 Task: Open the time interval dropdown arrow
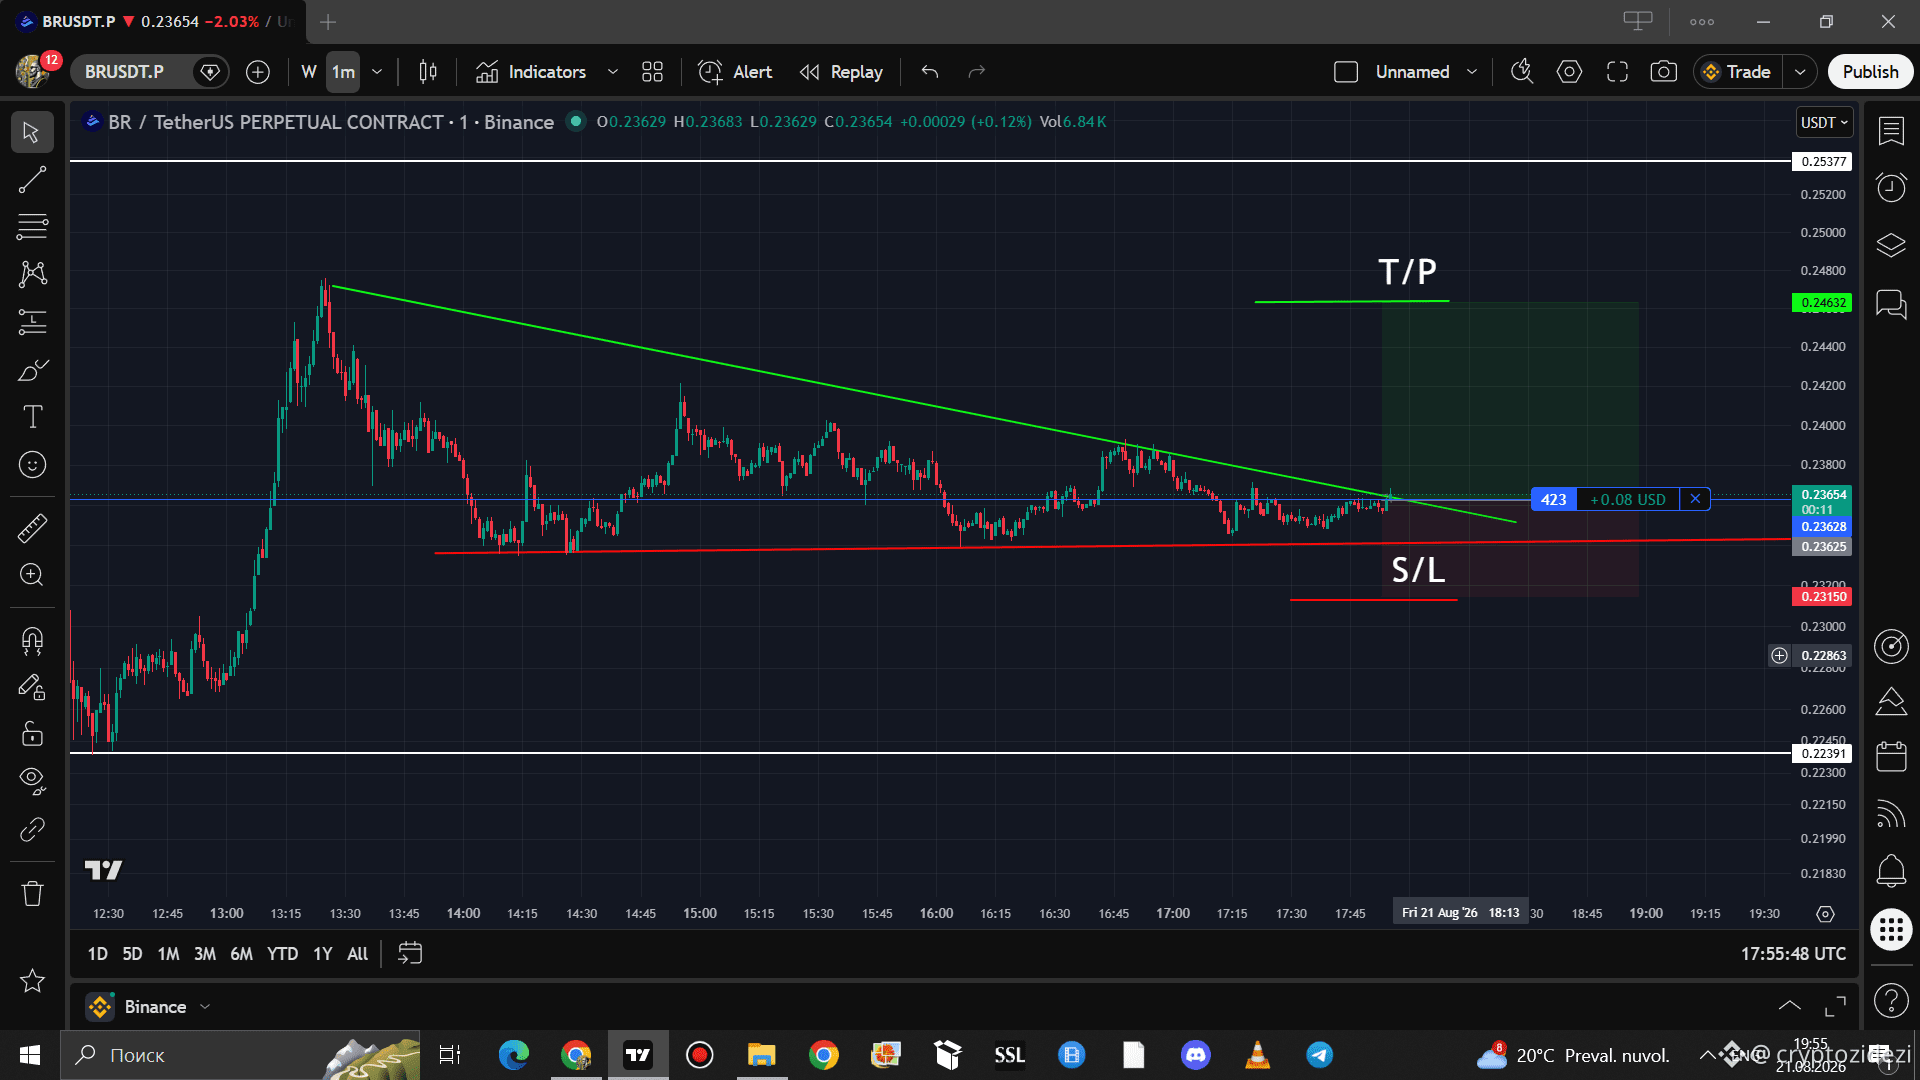point(377,72)
